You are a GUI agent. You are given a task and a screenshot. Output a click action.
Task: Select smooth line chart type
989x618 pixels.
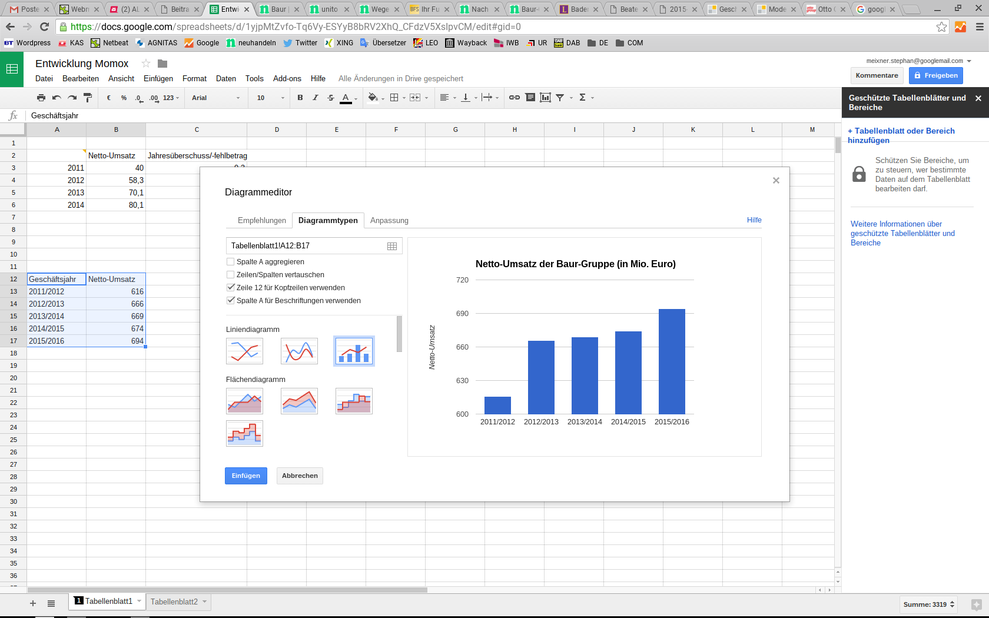[299, 351]
